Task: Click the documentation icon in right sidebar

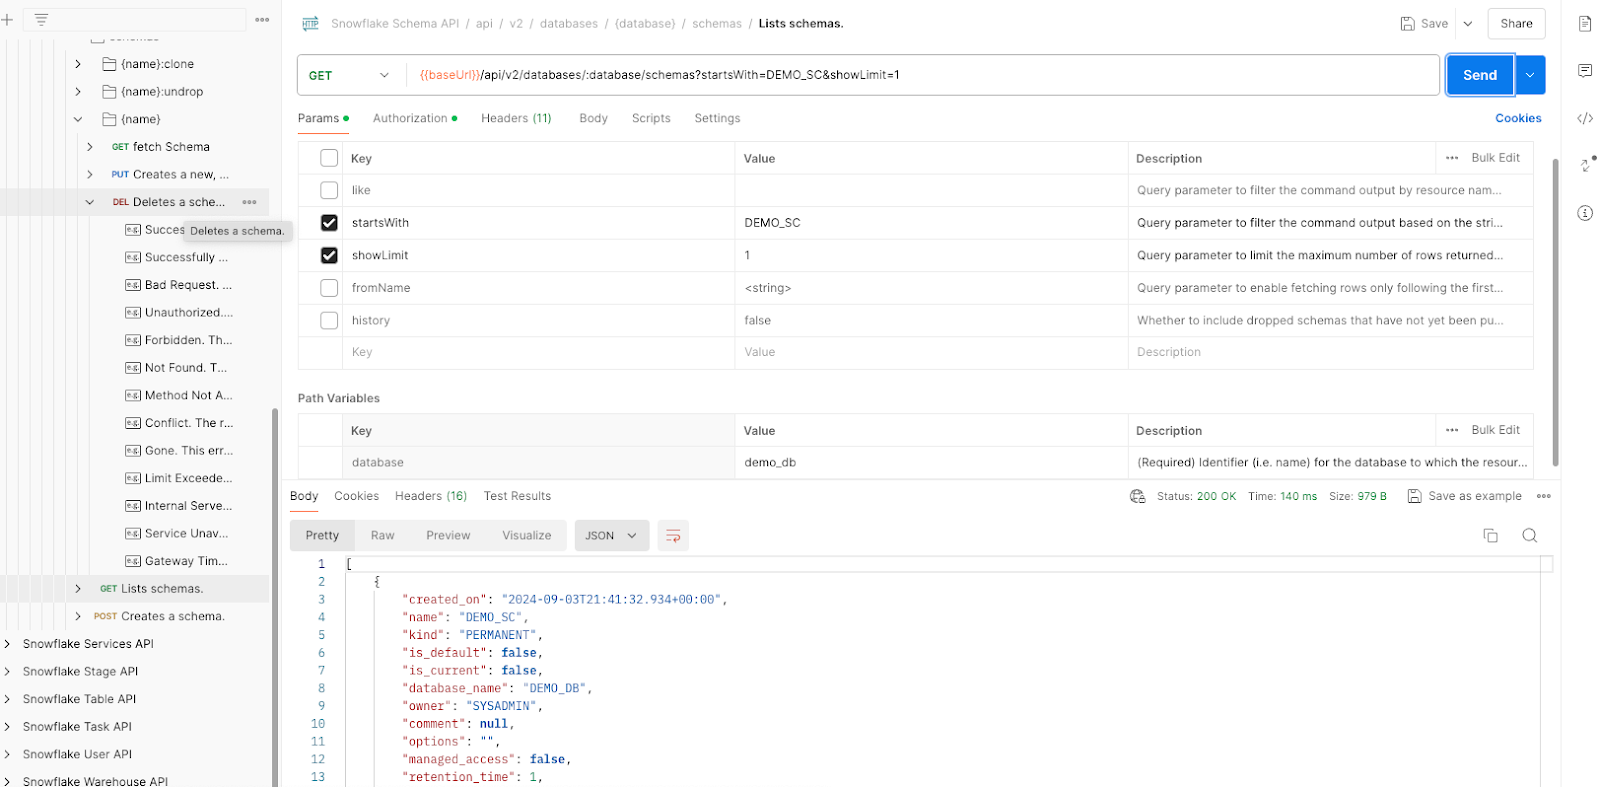Action: [x=1585, y=24]
